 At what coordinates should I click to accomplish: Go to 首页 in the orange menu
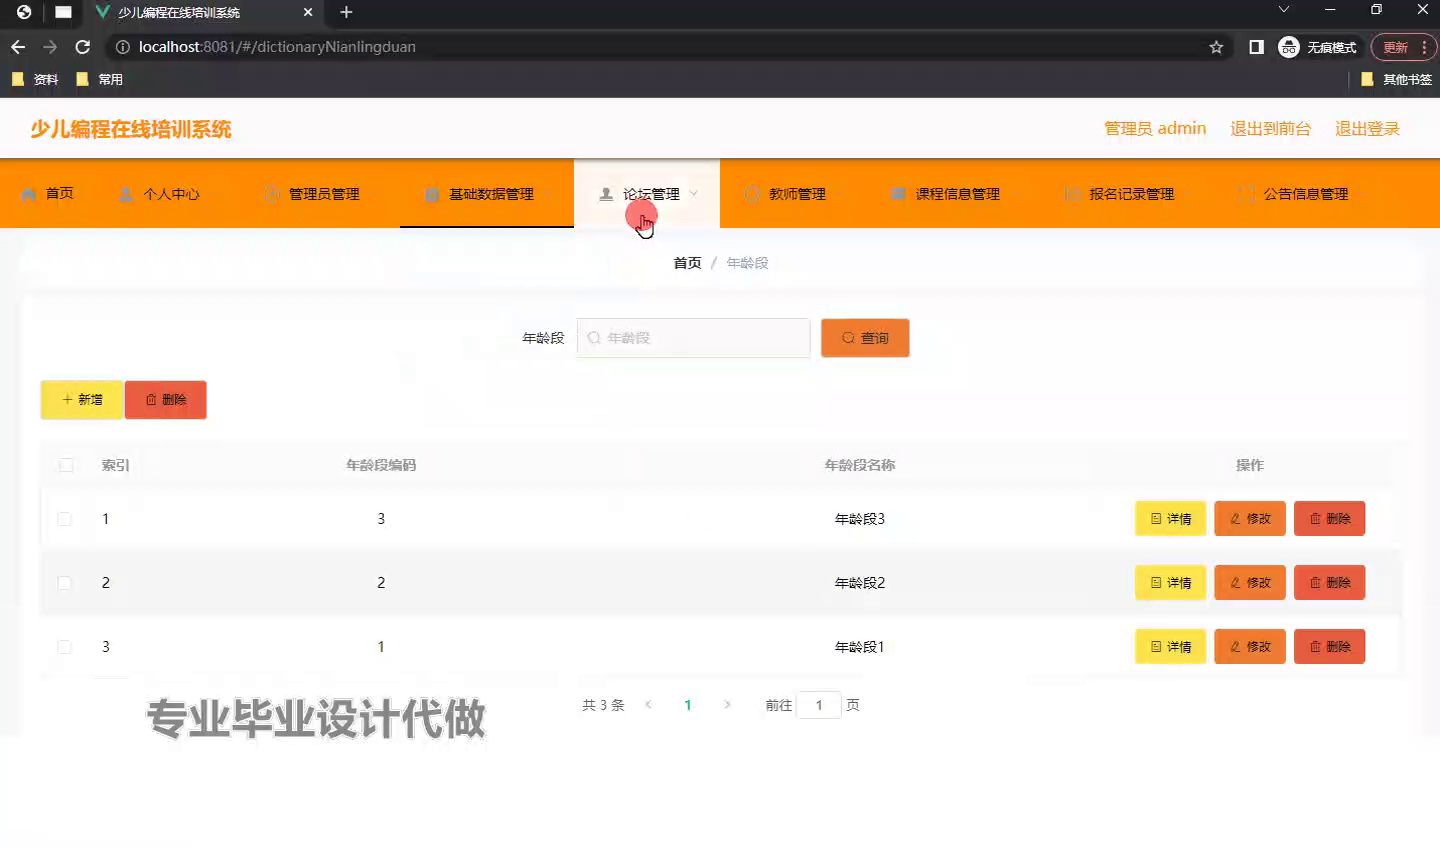(48, 193)
